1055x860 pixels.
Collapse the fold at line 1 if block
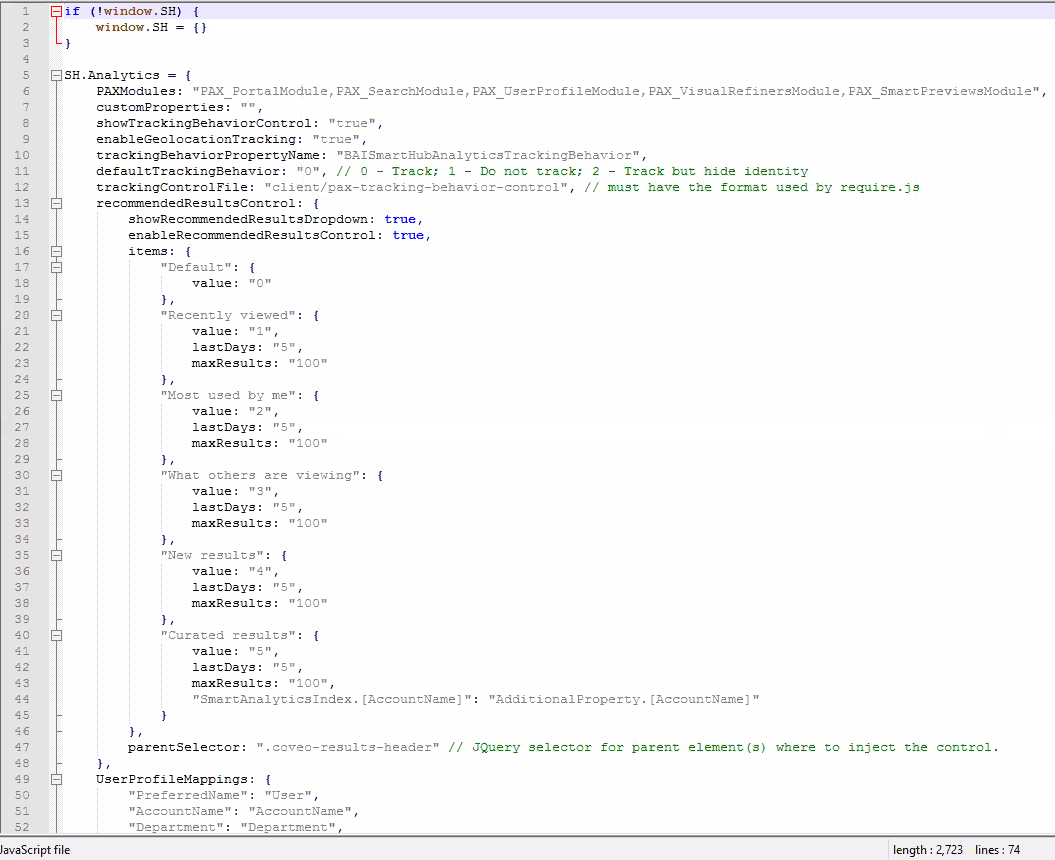tap(56, 11)
